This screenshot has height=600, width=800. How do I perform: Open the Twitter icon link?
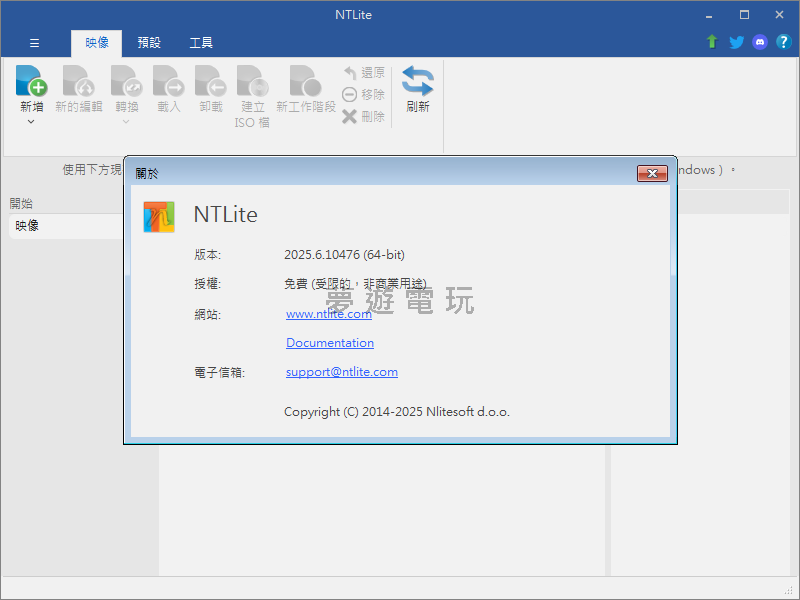click(736, 42)
